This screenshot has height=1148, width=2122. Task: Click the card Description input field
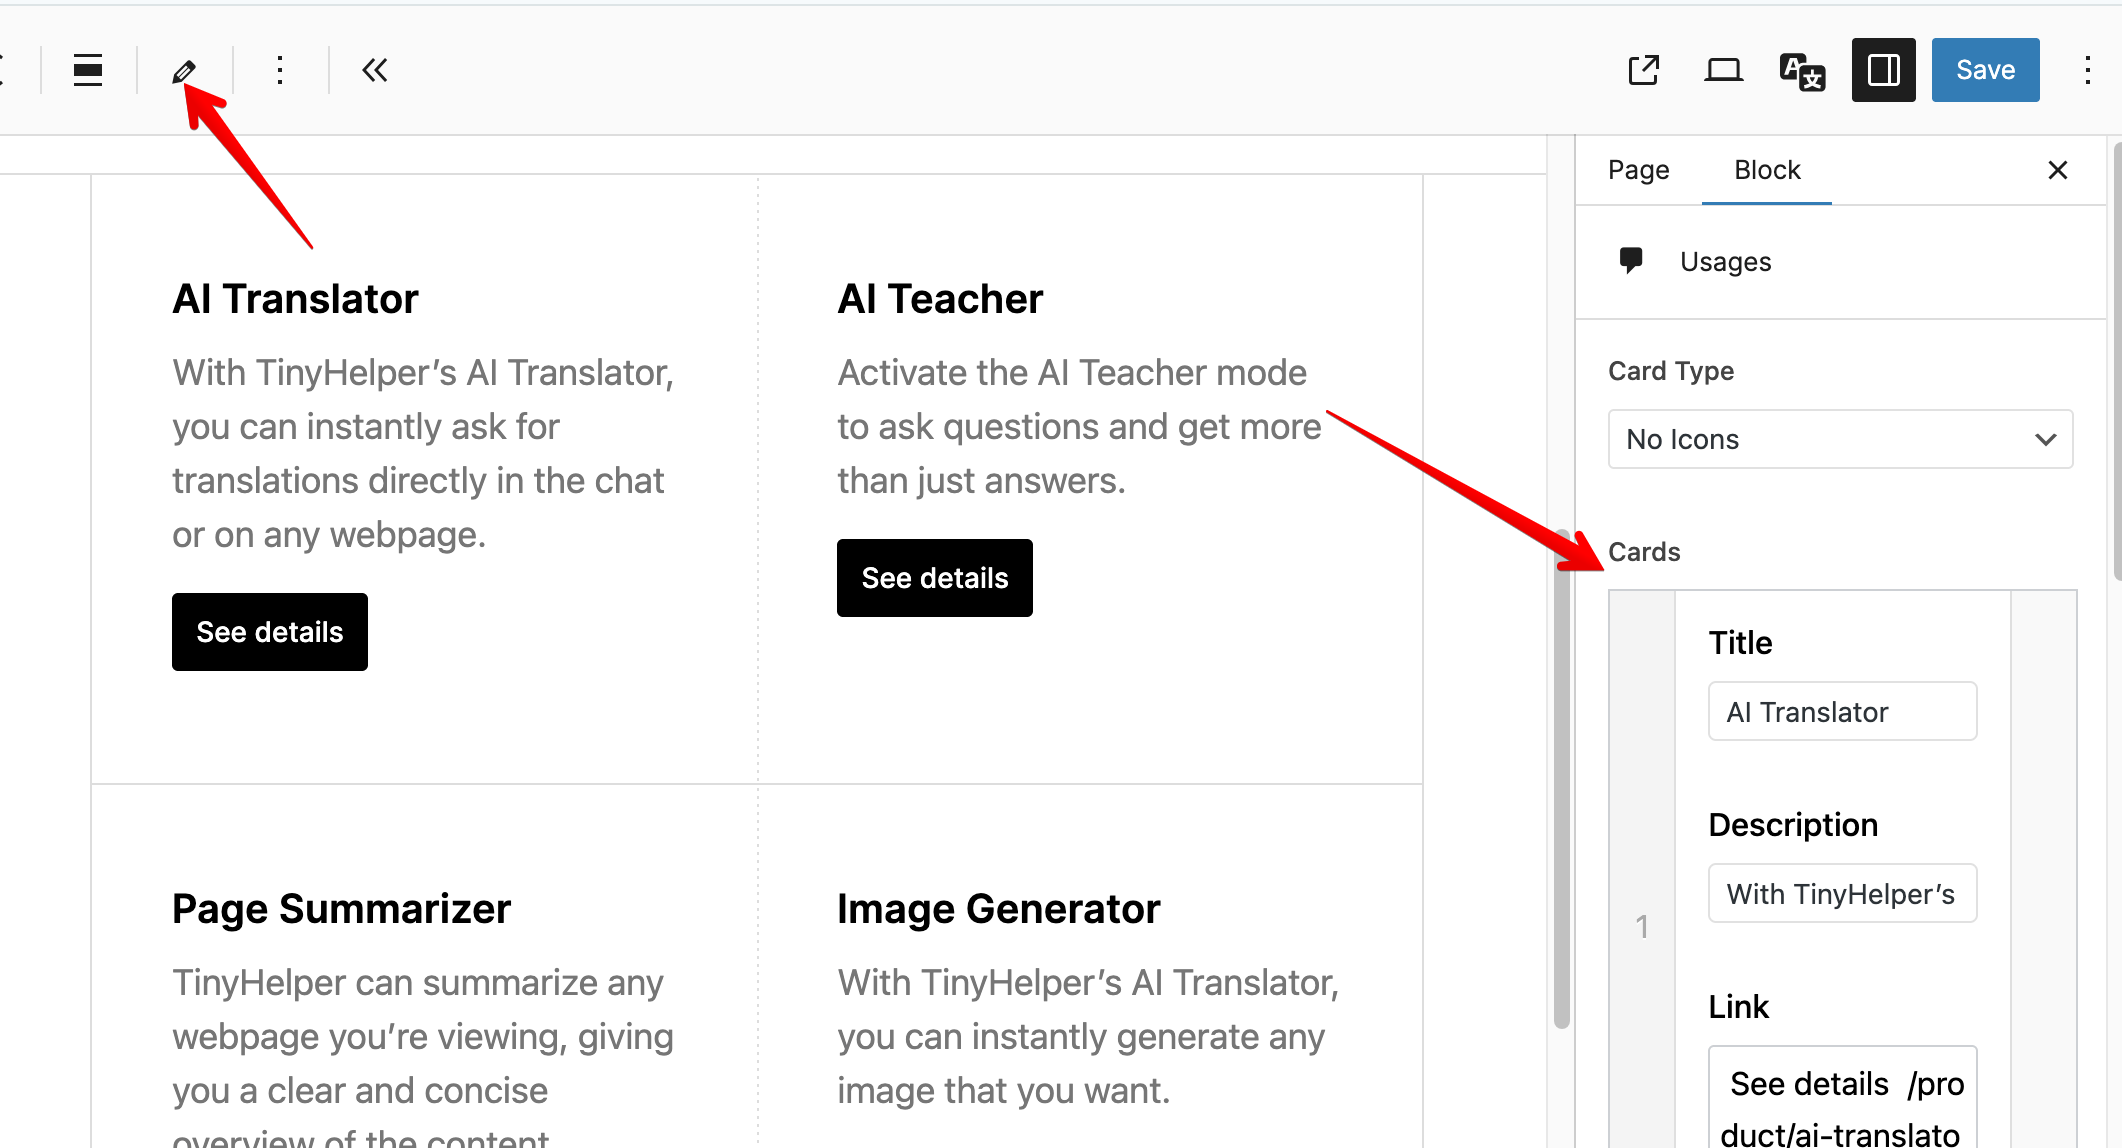pos(1842,894)
